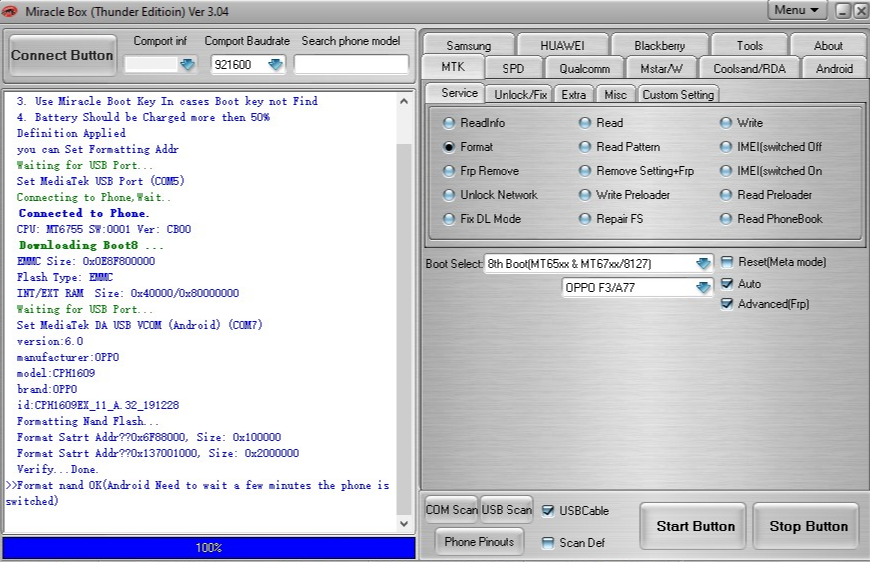Open the Comport inf dropdown arrow
This screenshot has height=562, width=870.
(x=188, y=65)
